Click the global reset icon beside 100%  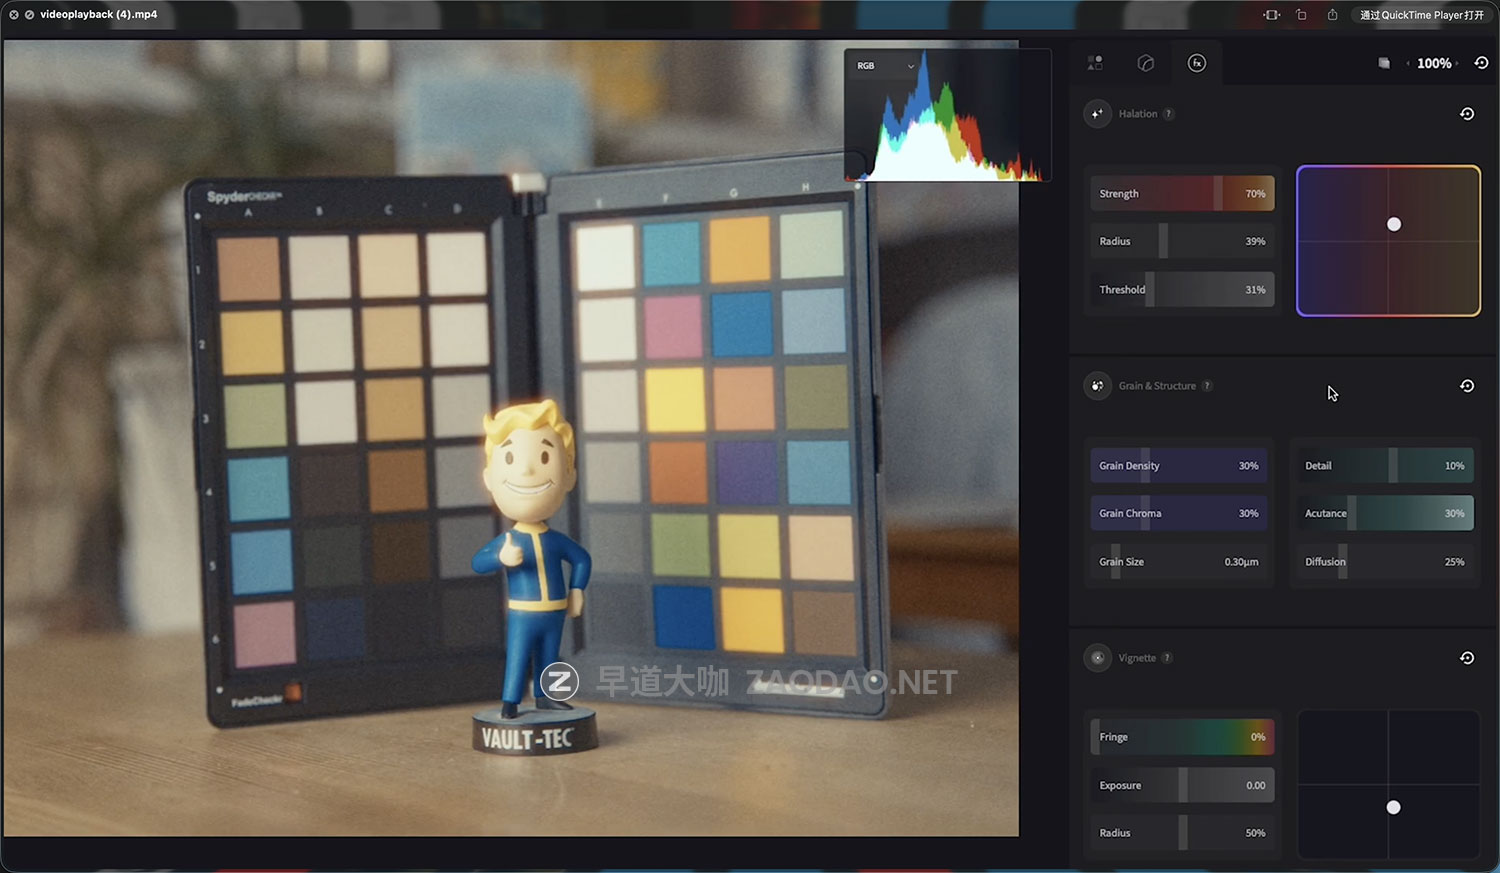coord(1481,63)
